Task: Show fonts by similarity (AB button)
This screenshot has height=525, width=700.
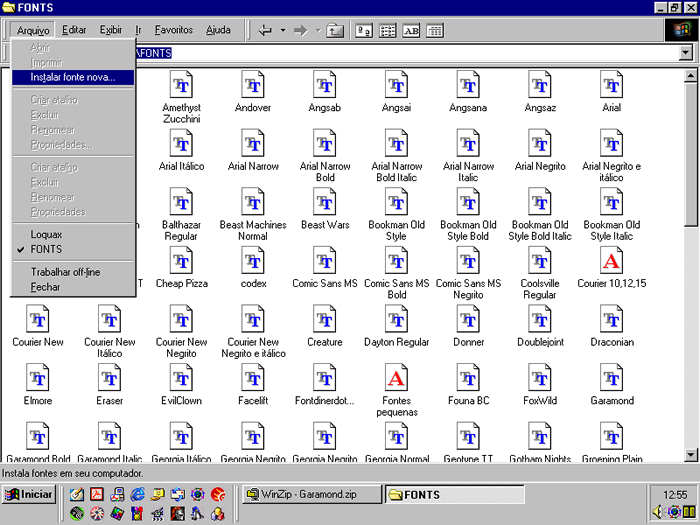Action: [x=411, y=30]
